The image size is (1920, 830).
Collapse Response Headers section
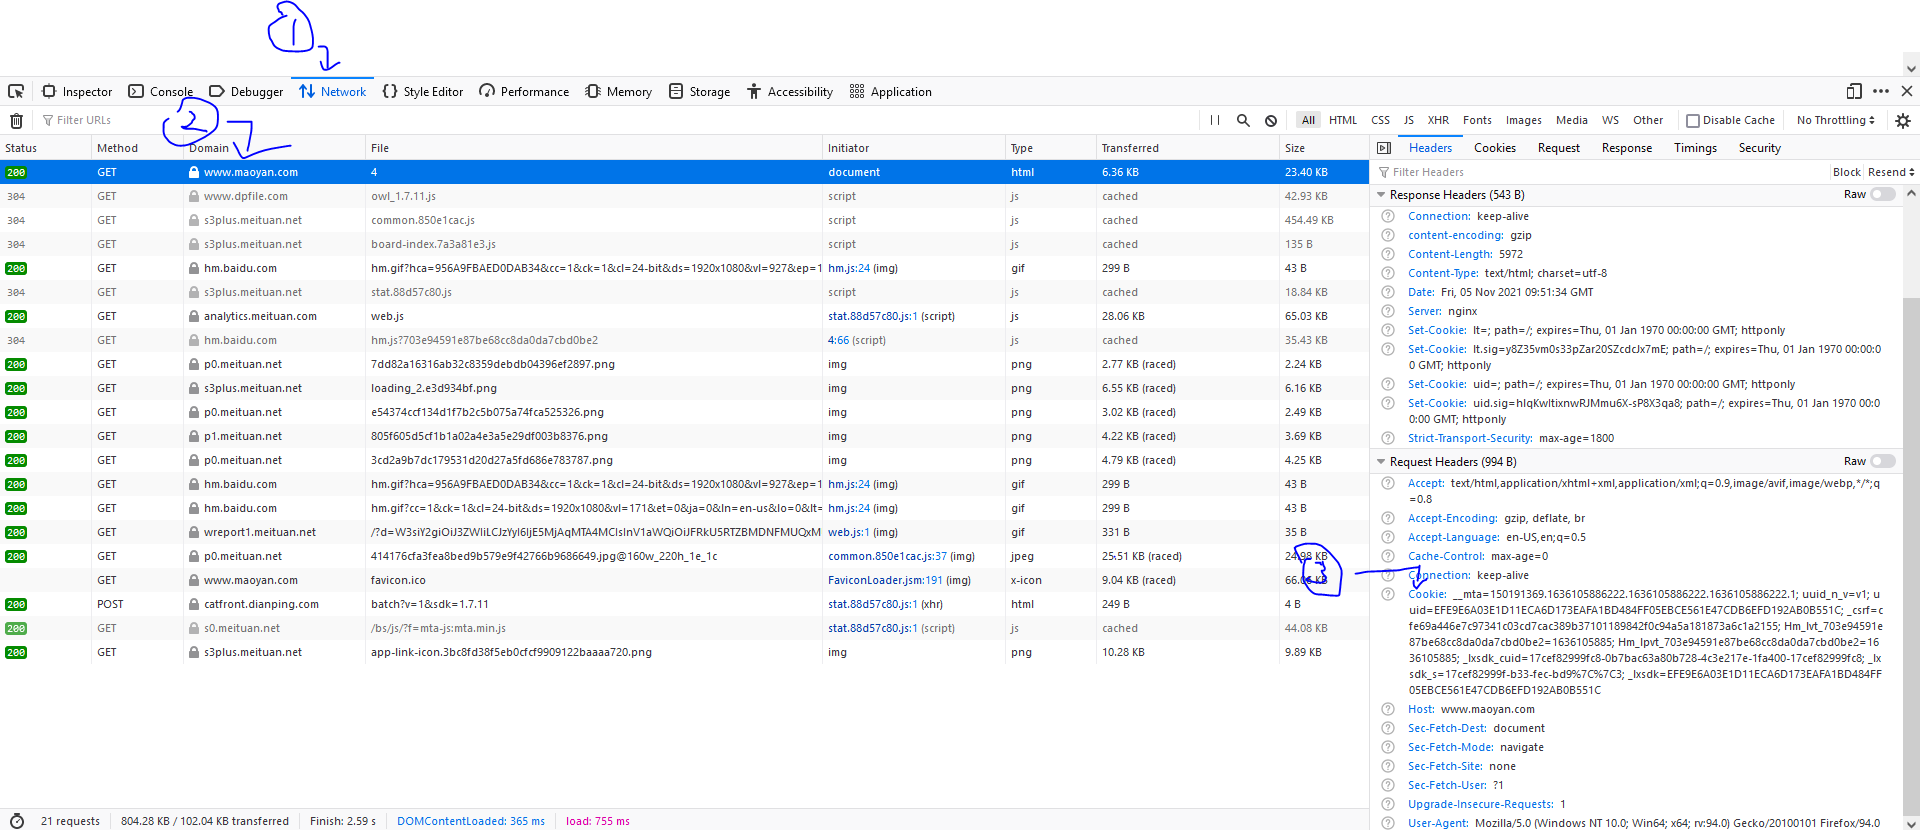click(1381, 195)
